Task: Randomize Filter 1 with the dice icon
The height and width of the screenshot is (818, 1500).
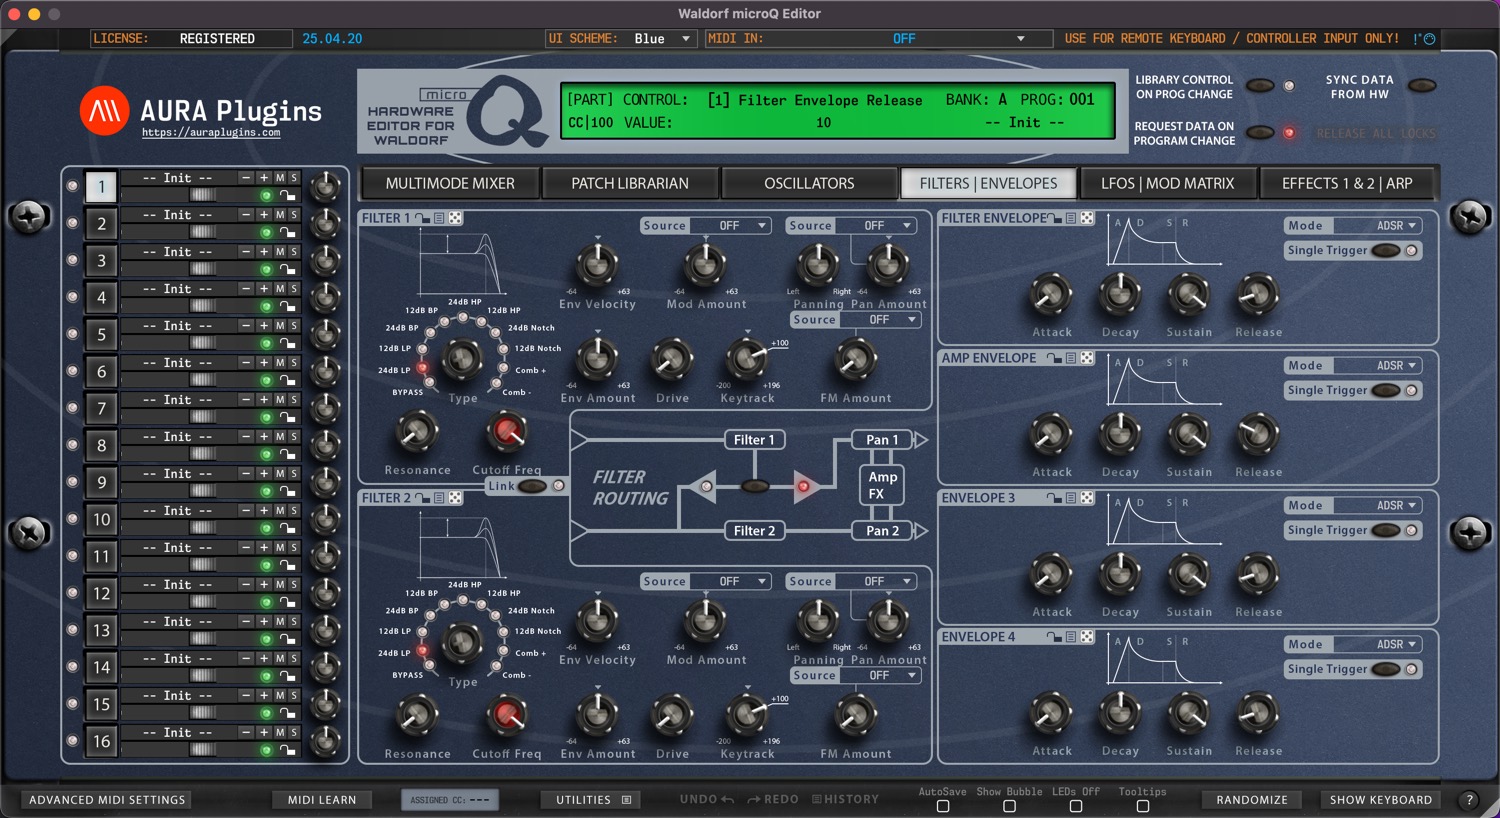Action: tap(455, 218)
